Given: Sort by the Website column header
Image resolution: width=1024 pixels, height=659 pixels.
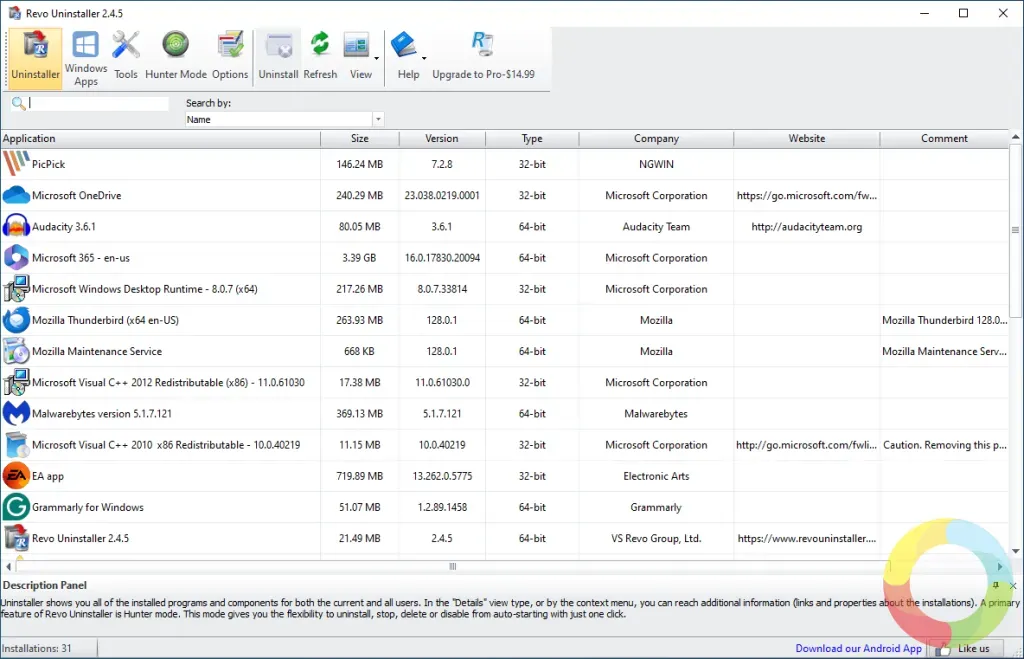Looking at the screenshot, I should point(807,138).
